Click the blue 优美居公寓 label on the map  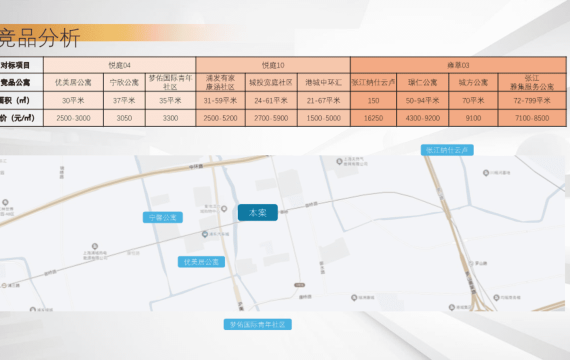point(201,262)
